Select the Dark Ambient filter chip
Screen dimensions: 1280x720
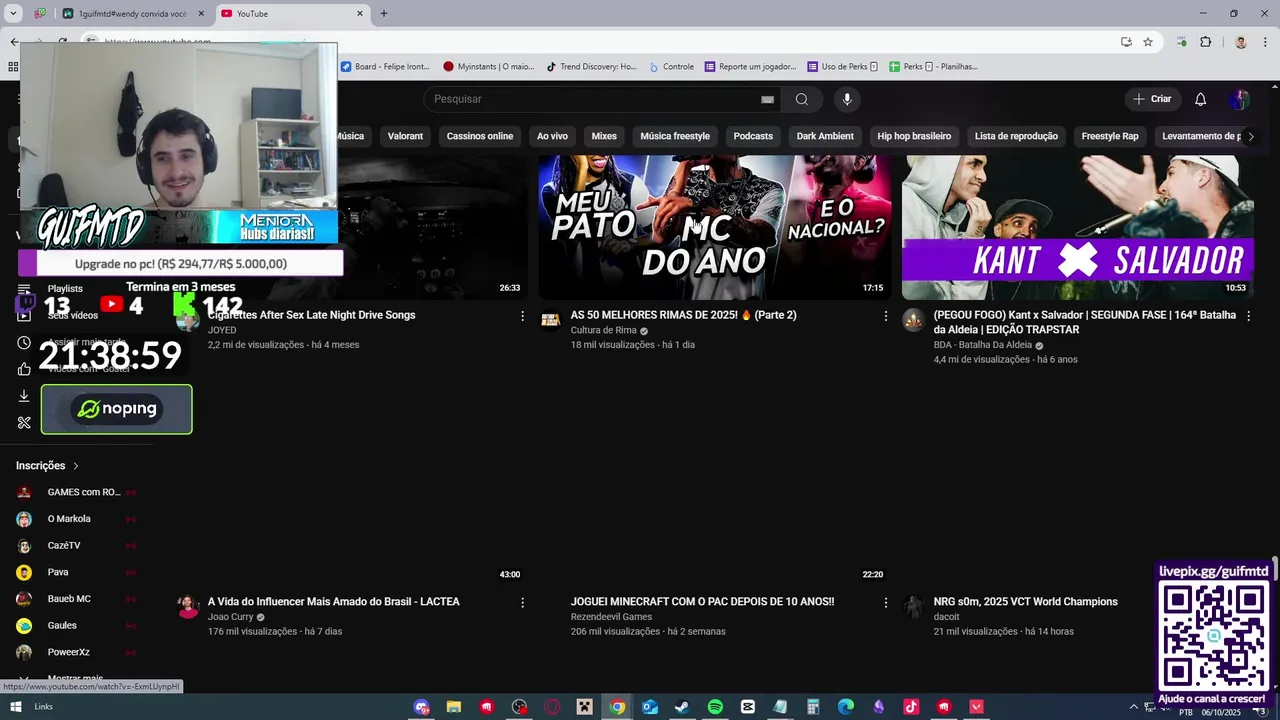(825, 136)
